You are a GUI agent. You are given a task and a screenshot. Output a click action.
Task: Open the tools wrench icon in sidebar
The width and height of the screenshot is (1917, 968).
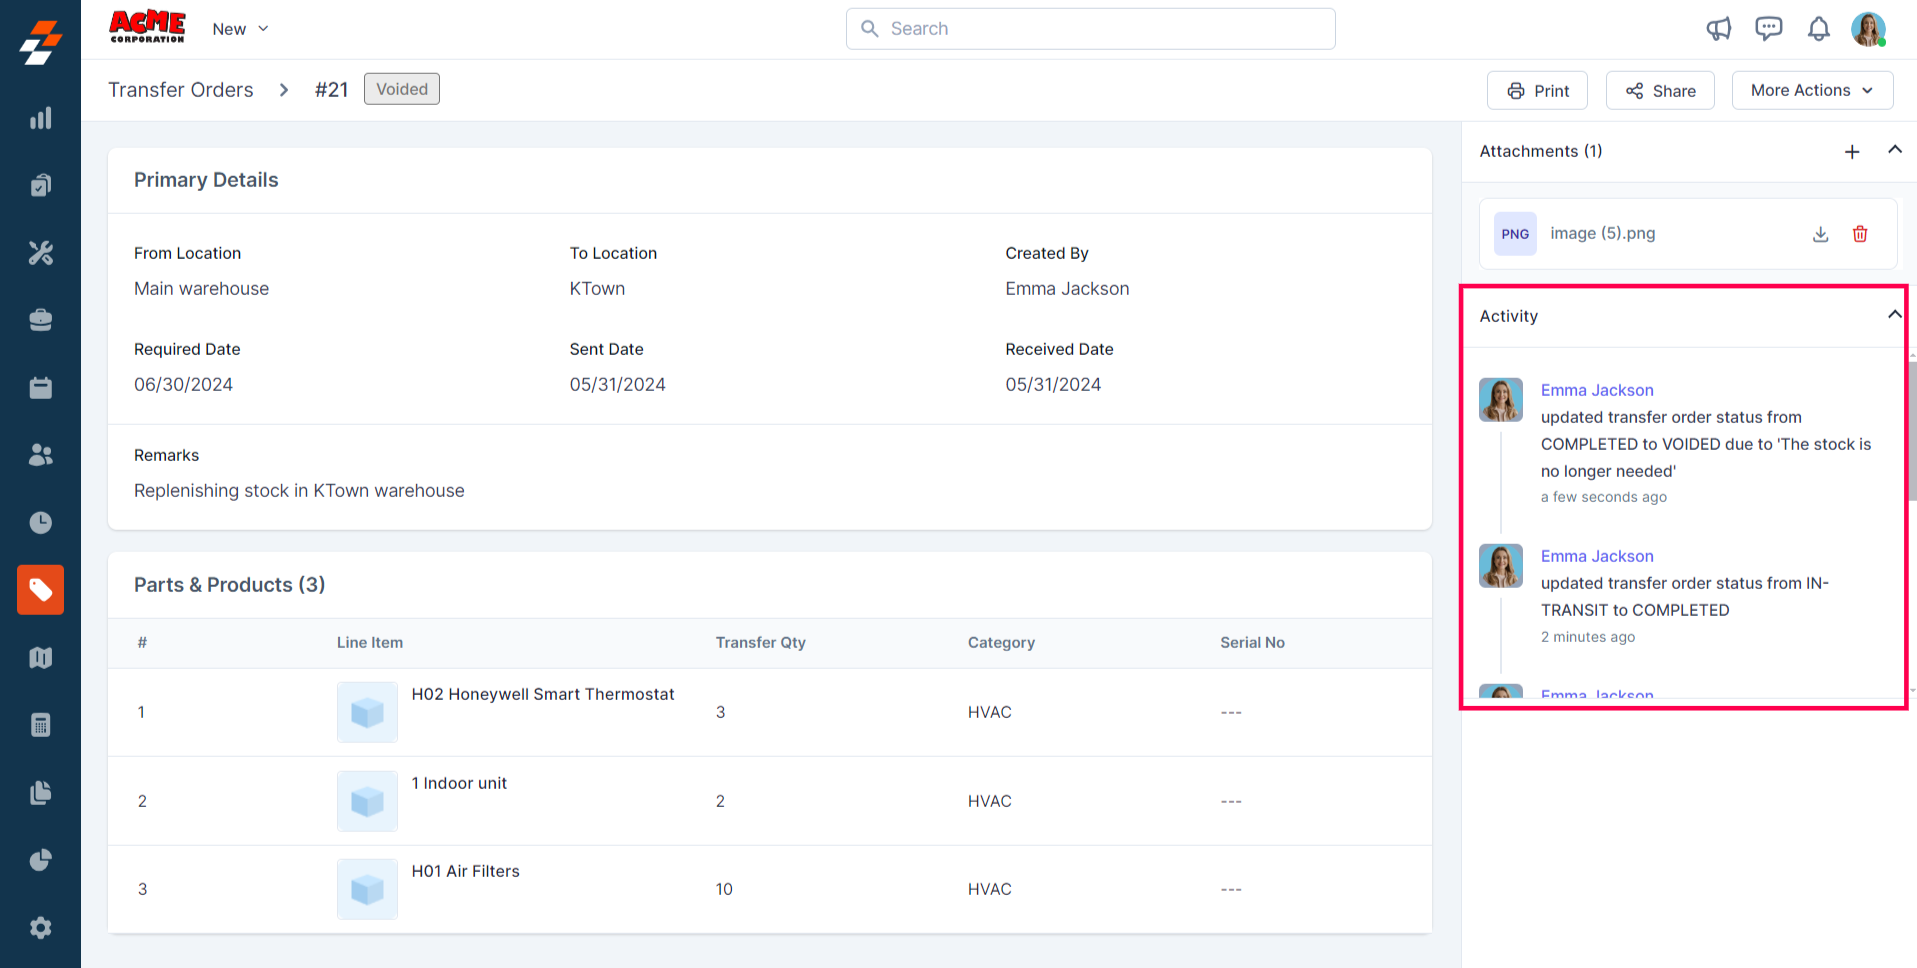[40, 253]
